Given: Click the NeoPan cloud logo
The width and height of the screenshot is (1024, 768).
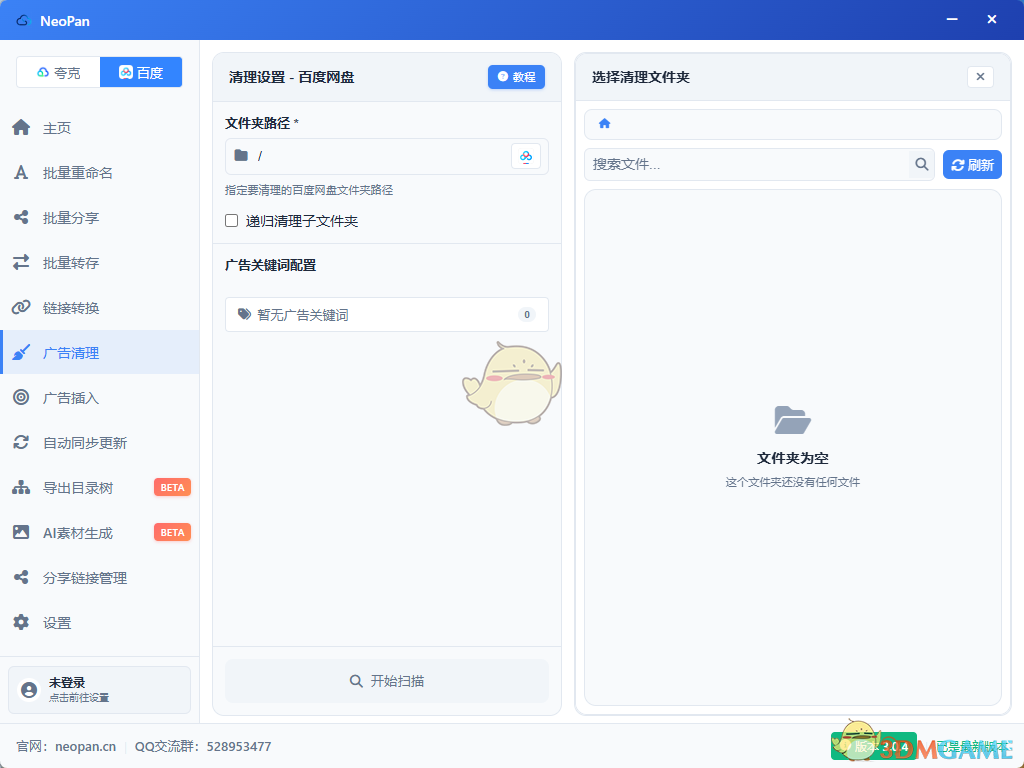Looking at the screenshot, I should [x=22, y=20].
